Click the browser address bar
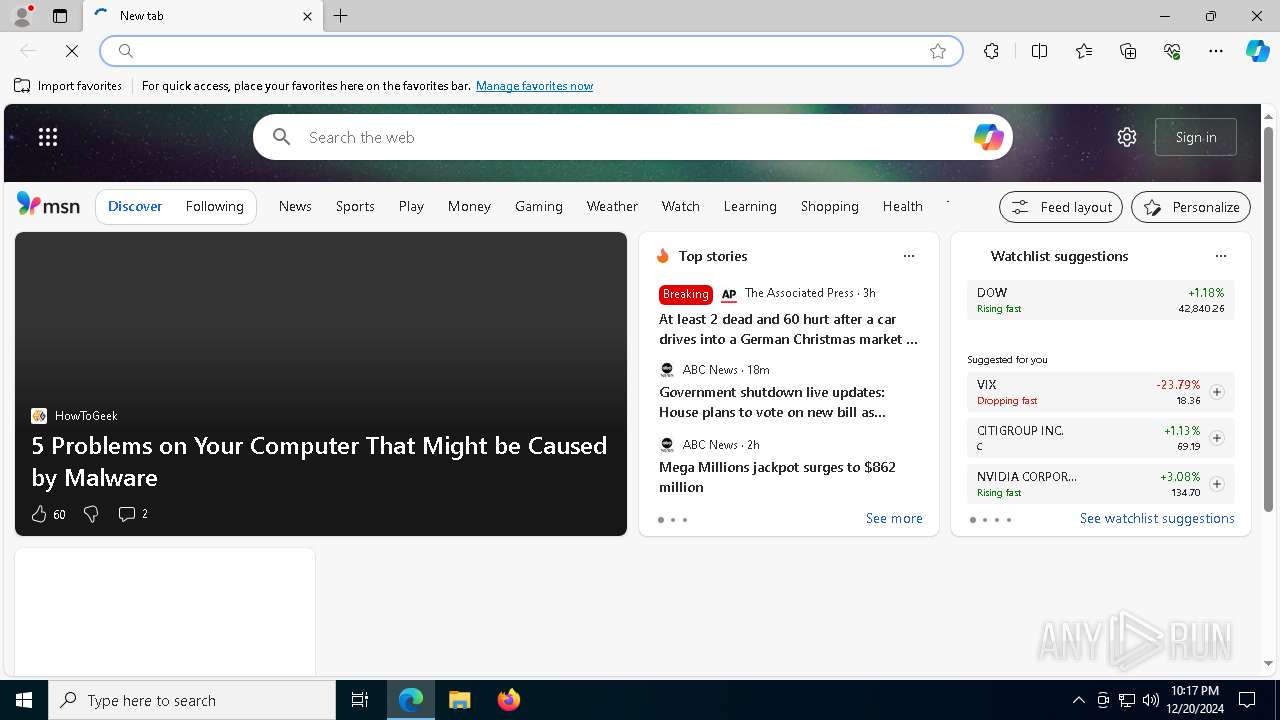Image resolution: width=1280 pixels, height=720 pixels. point(530,51)
